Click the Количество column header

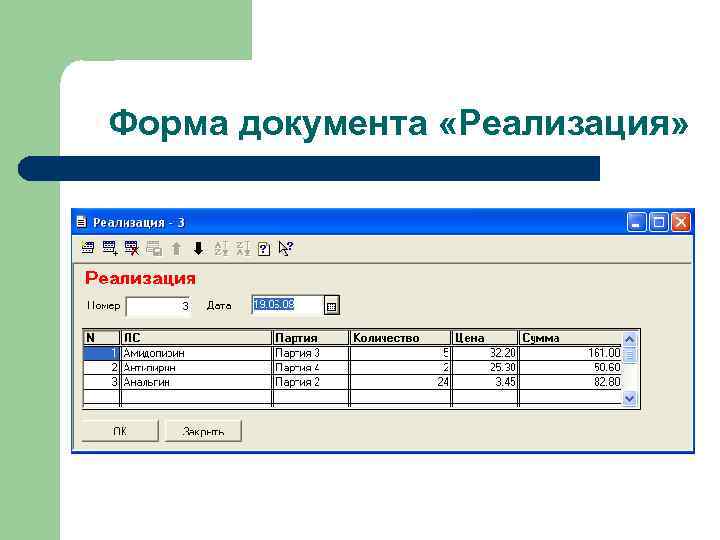pos(400,338)
